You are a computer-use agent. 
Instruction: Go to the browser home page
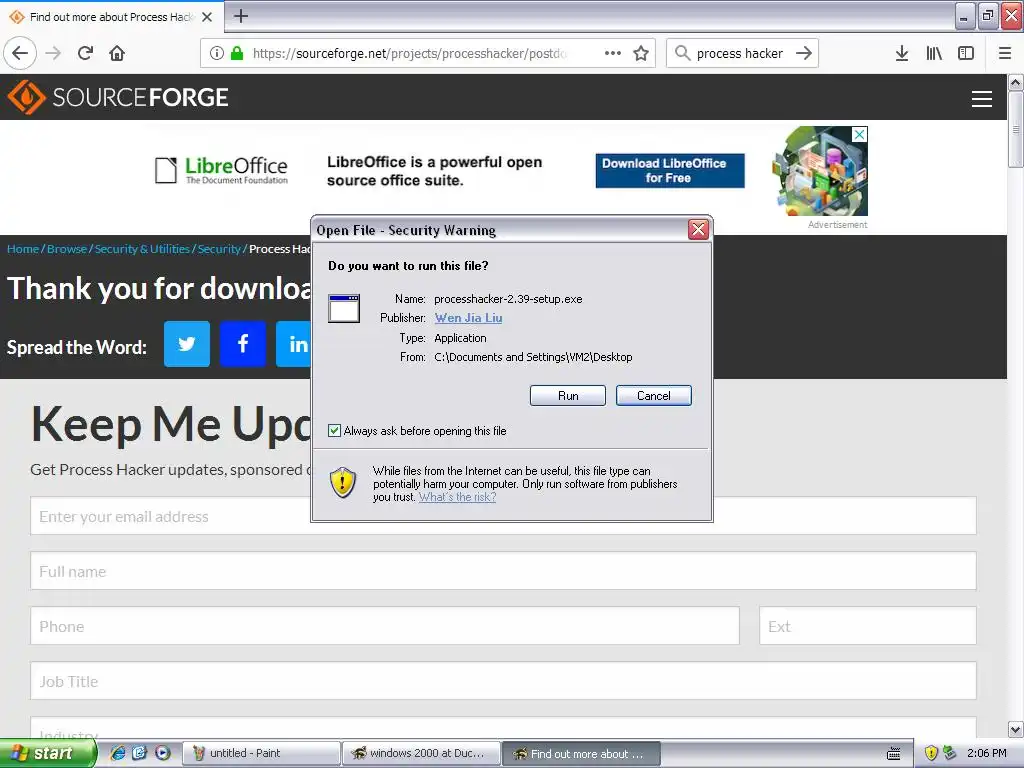point(117,53)
